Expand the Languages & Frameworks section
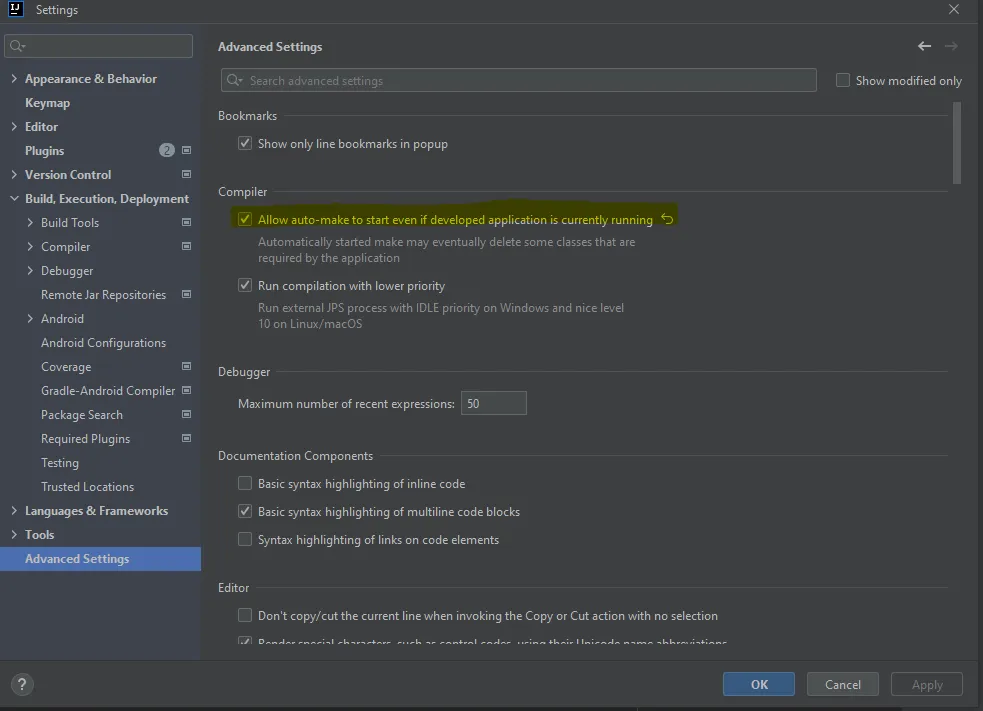The height and width of the screenshot is (711, 983). point(14,511)
